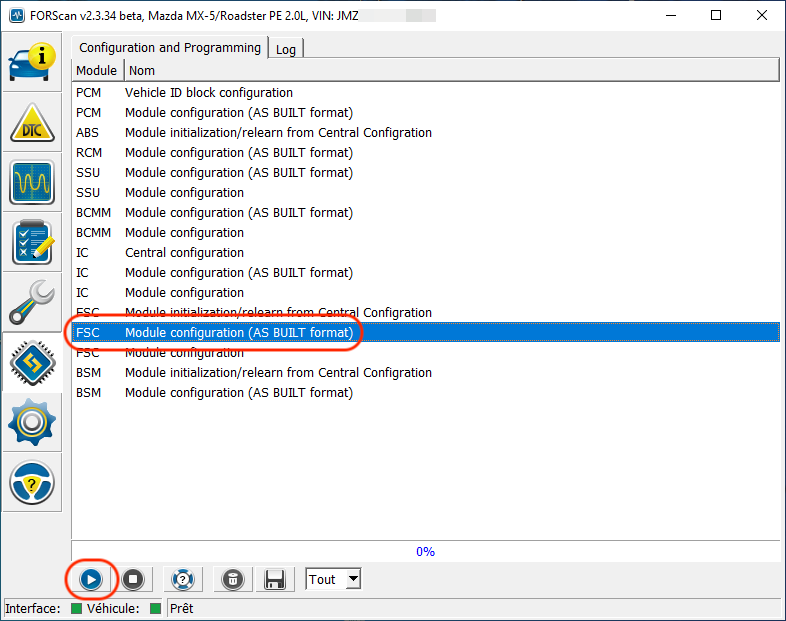
Task: Maximize the FORScan window
Action: coord(716,16)
